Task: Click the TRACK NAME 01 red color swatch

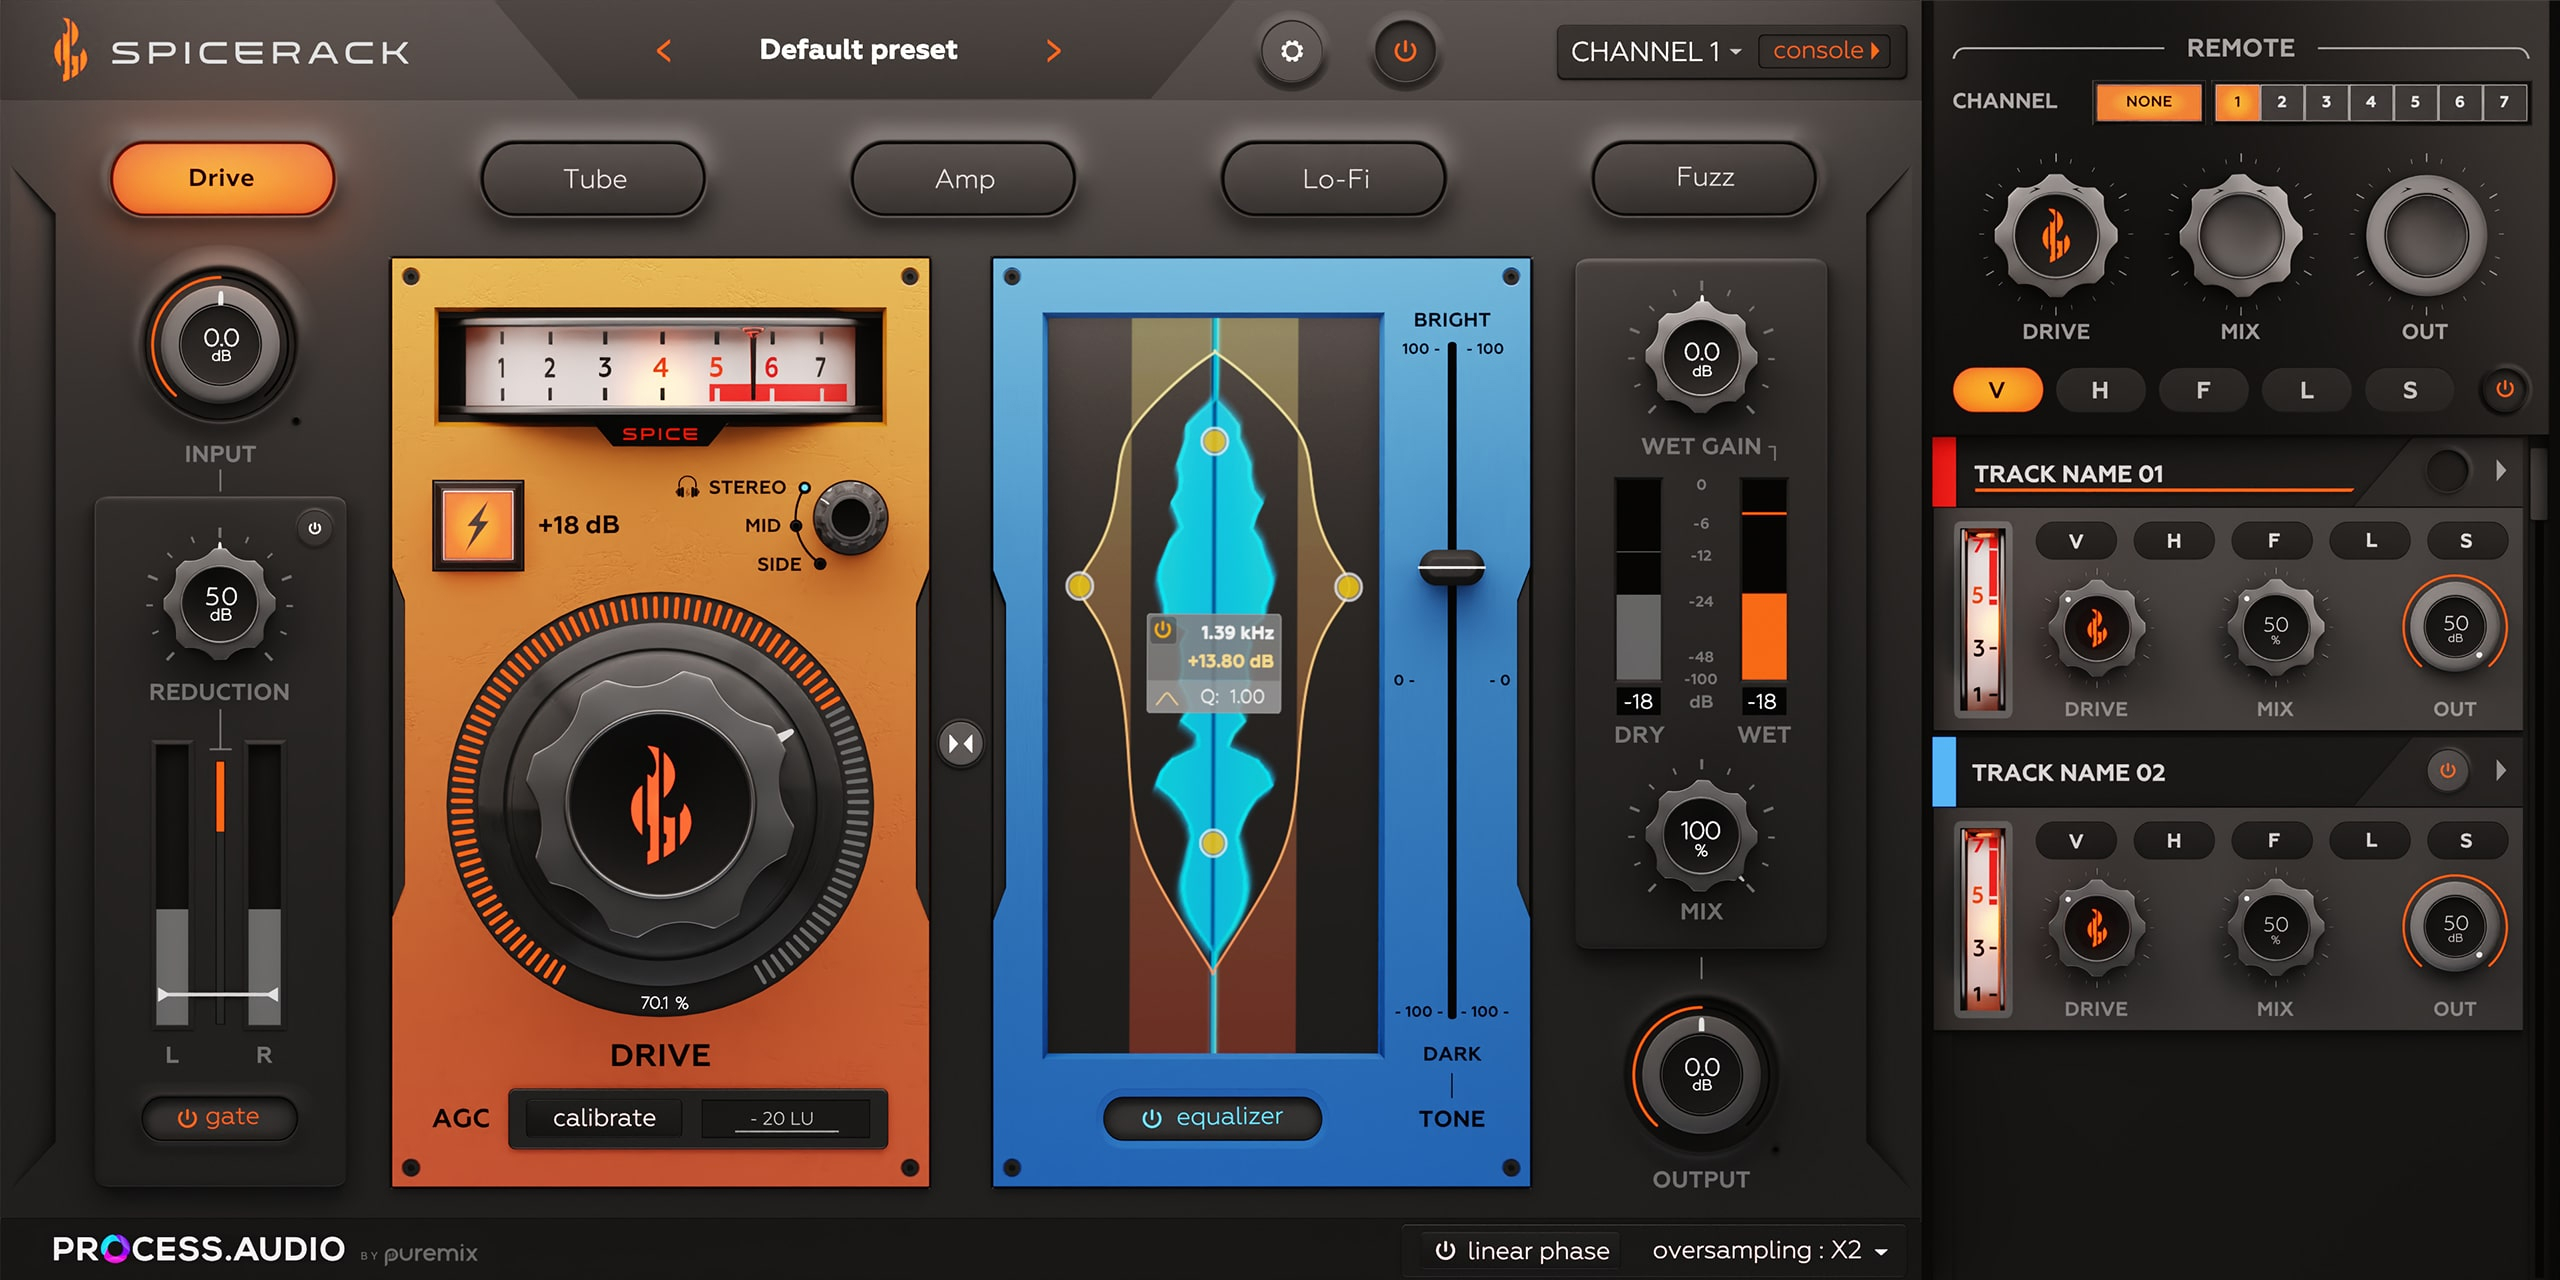Action: (1944, 472)
